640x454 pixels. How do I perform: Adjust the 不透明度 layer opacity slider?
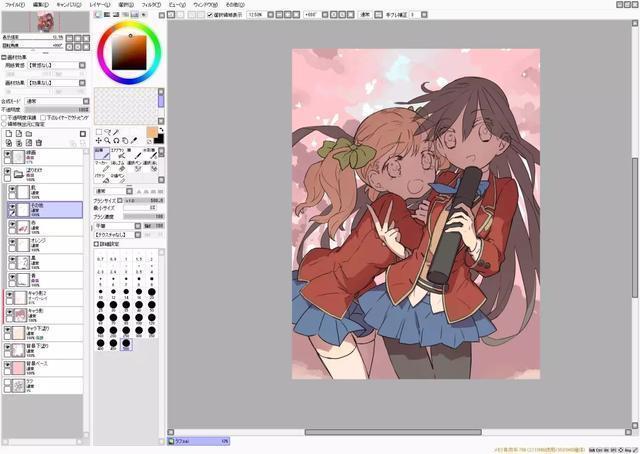[57, 110]
